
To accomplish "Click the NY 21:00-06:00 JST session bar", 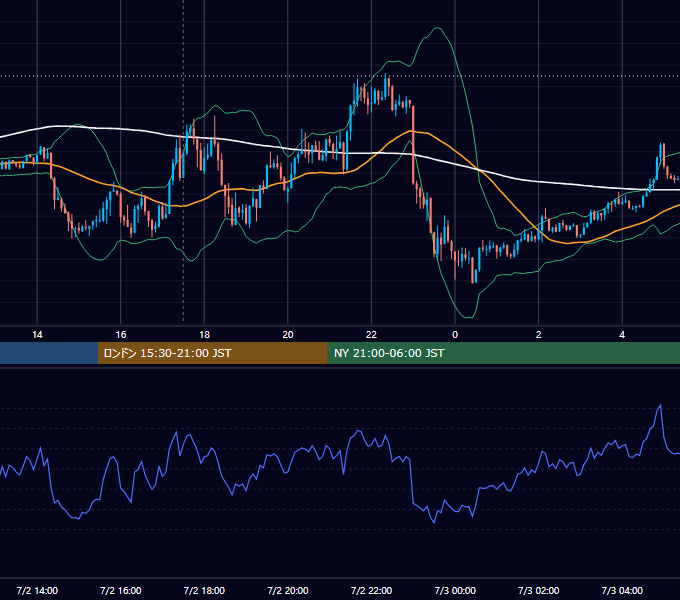I will [x=503, y=353].
